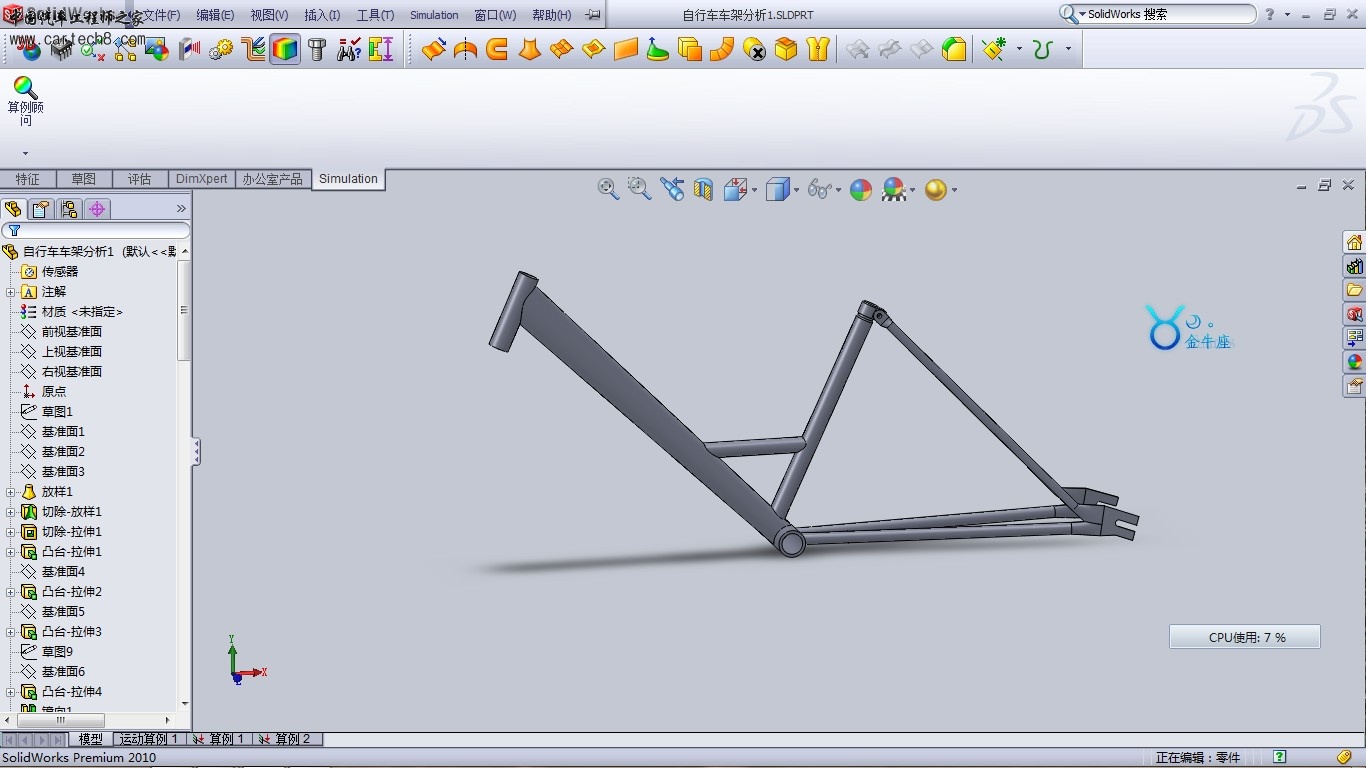This screenshot has width=1366, height=768.
Task: Click in the SolidWorks 搜索 search box
Action: [x=1158, y=14]
